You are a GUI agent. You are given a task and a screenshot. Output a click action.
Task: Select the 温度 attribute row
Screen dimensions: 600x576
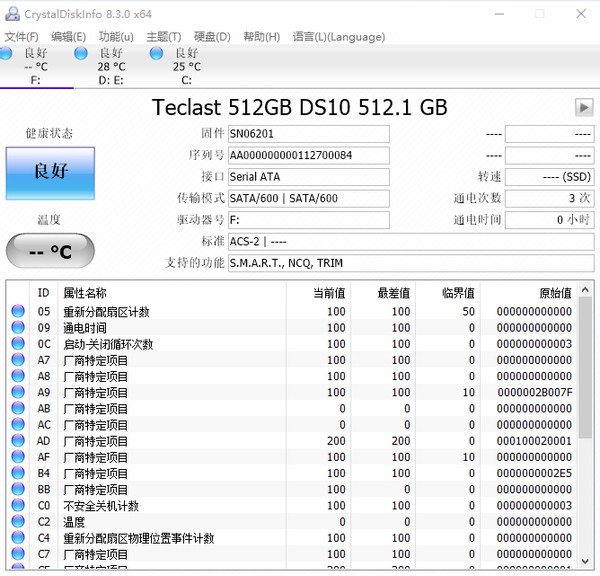(x=292, y=521)
